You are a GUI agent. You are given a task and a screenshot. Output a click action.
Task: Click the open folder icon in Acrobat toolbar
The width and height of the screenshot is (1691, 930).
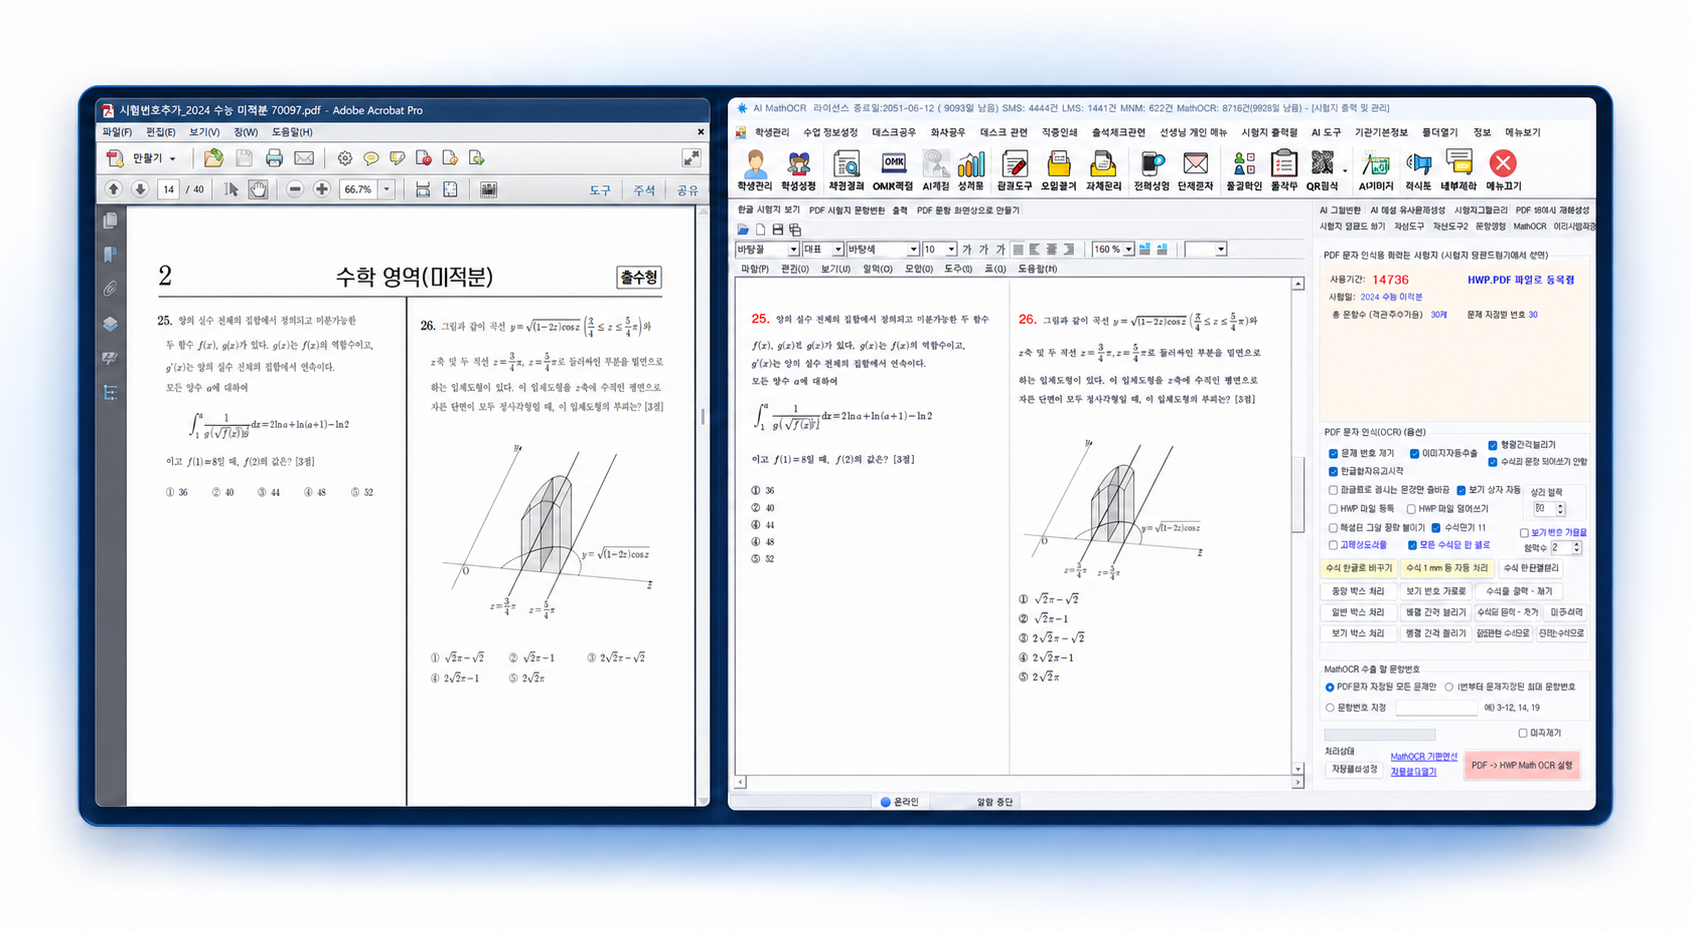coord(213,158)
